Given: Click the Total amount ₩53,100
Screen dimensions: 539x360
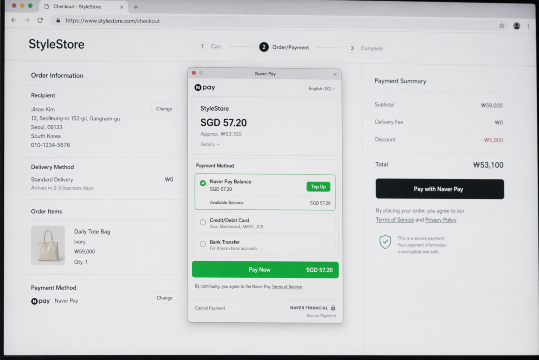Looking at the screenshot, I should pos(488,165).
